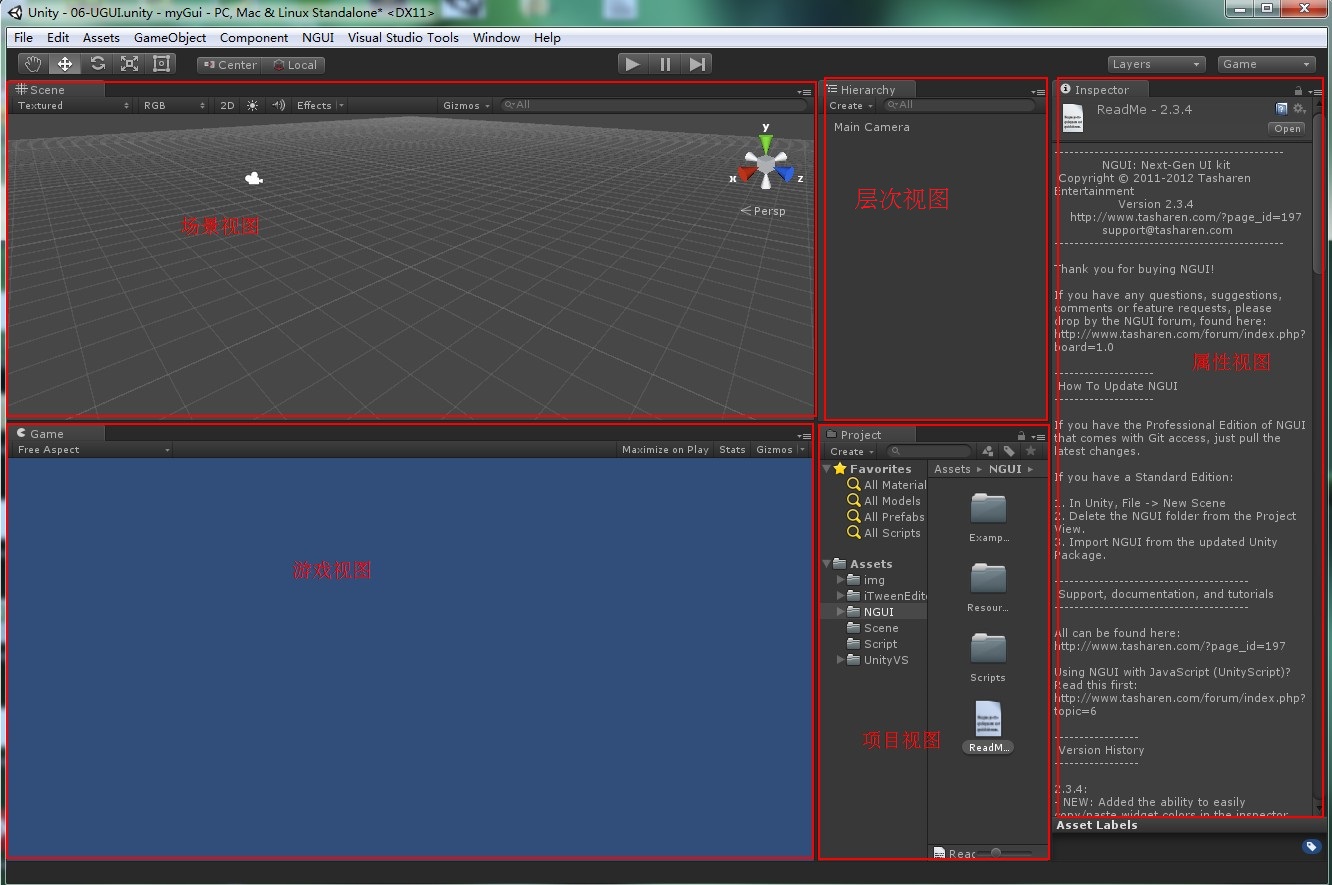Screen dimensions: 1332x885
Task: Open the GameObject menu
Action: pos(170,37)
